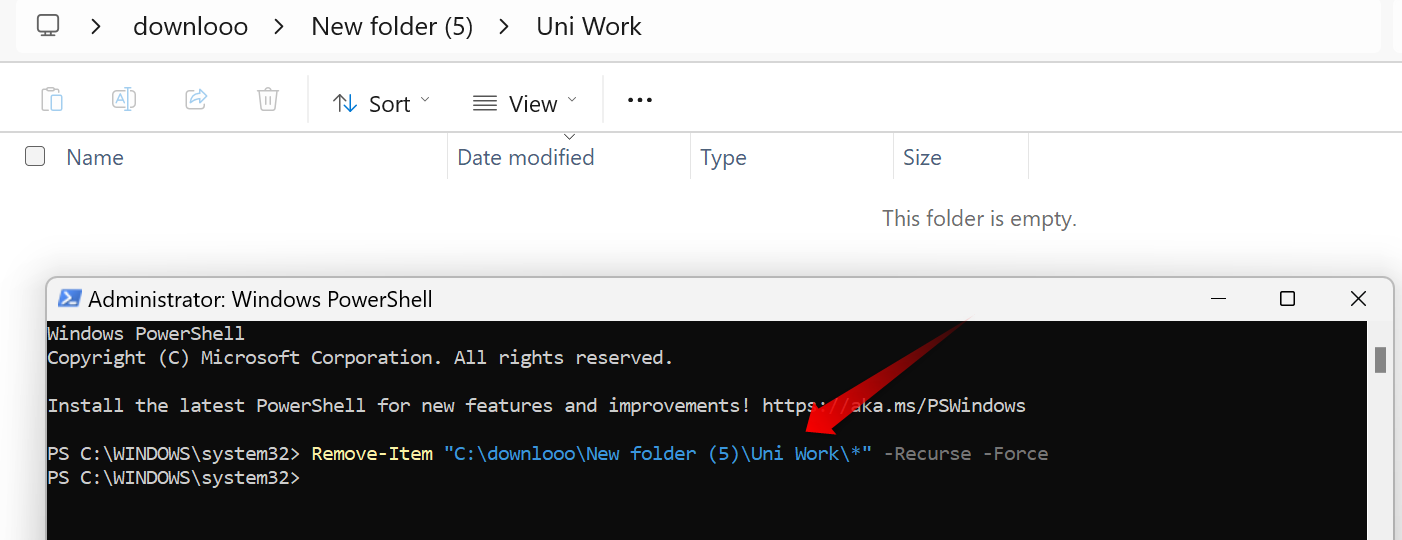Click the Share icon in toolbar
This screenshot has height=540, width=1402.
pyautogui.click(x=196, y=99)
